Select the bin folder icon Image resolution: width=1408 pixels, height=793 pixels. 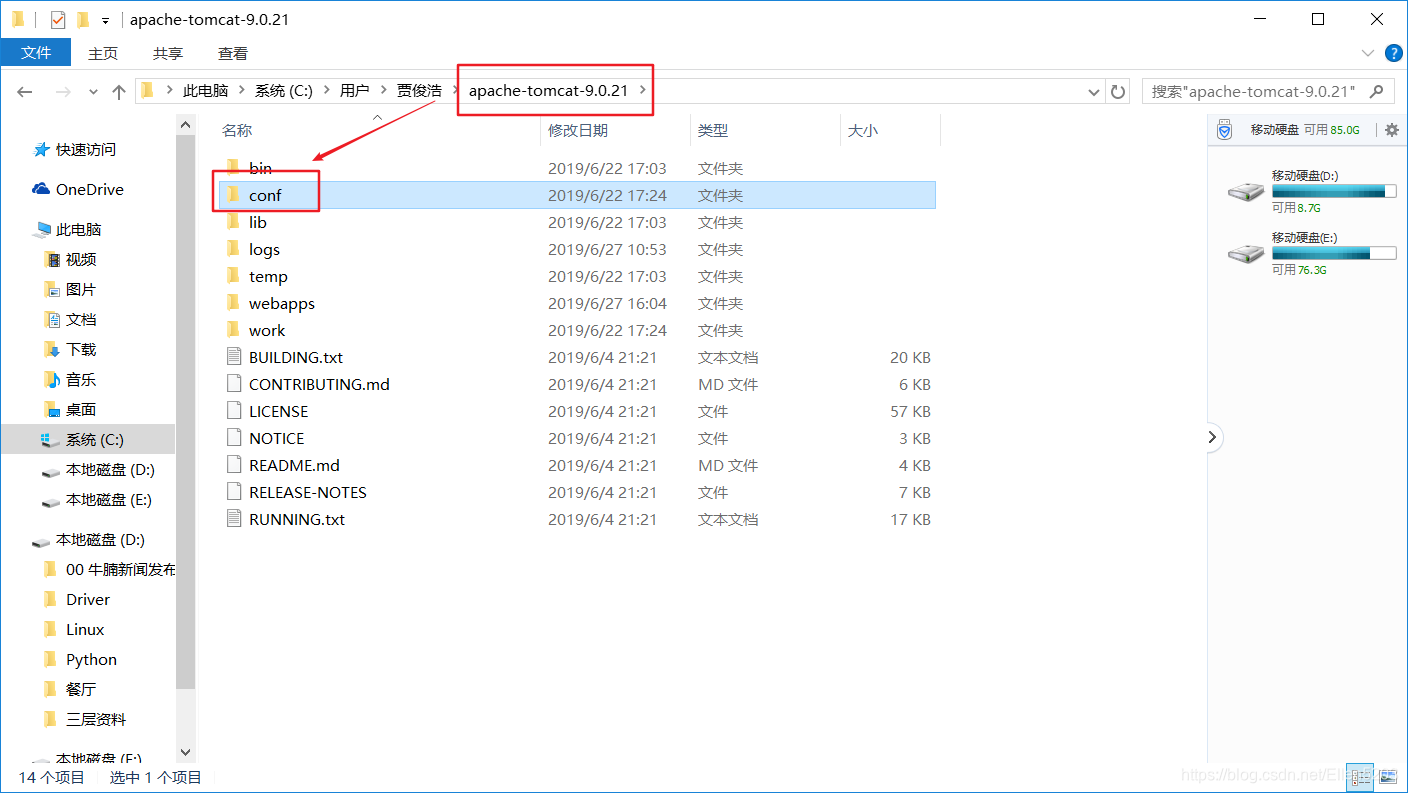(x=233, y=168)
